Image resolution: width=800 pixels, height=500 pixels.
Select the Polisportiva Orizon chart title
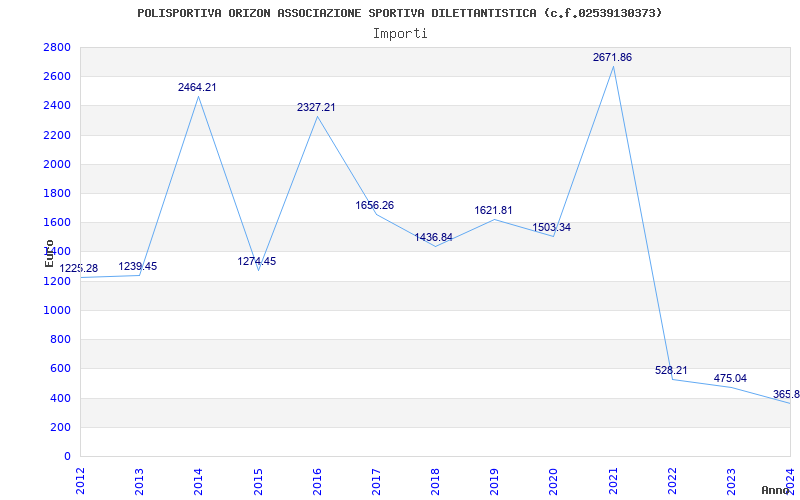coord(400,13)
